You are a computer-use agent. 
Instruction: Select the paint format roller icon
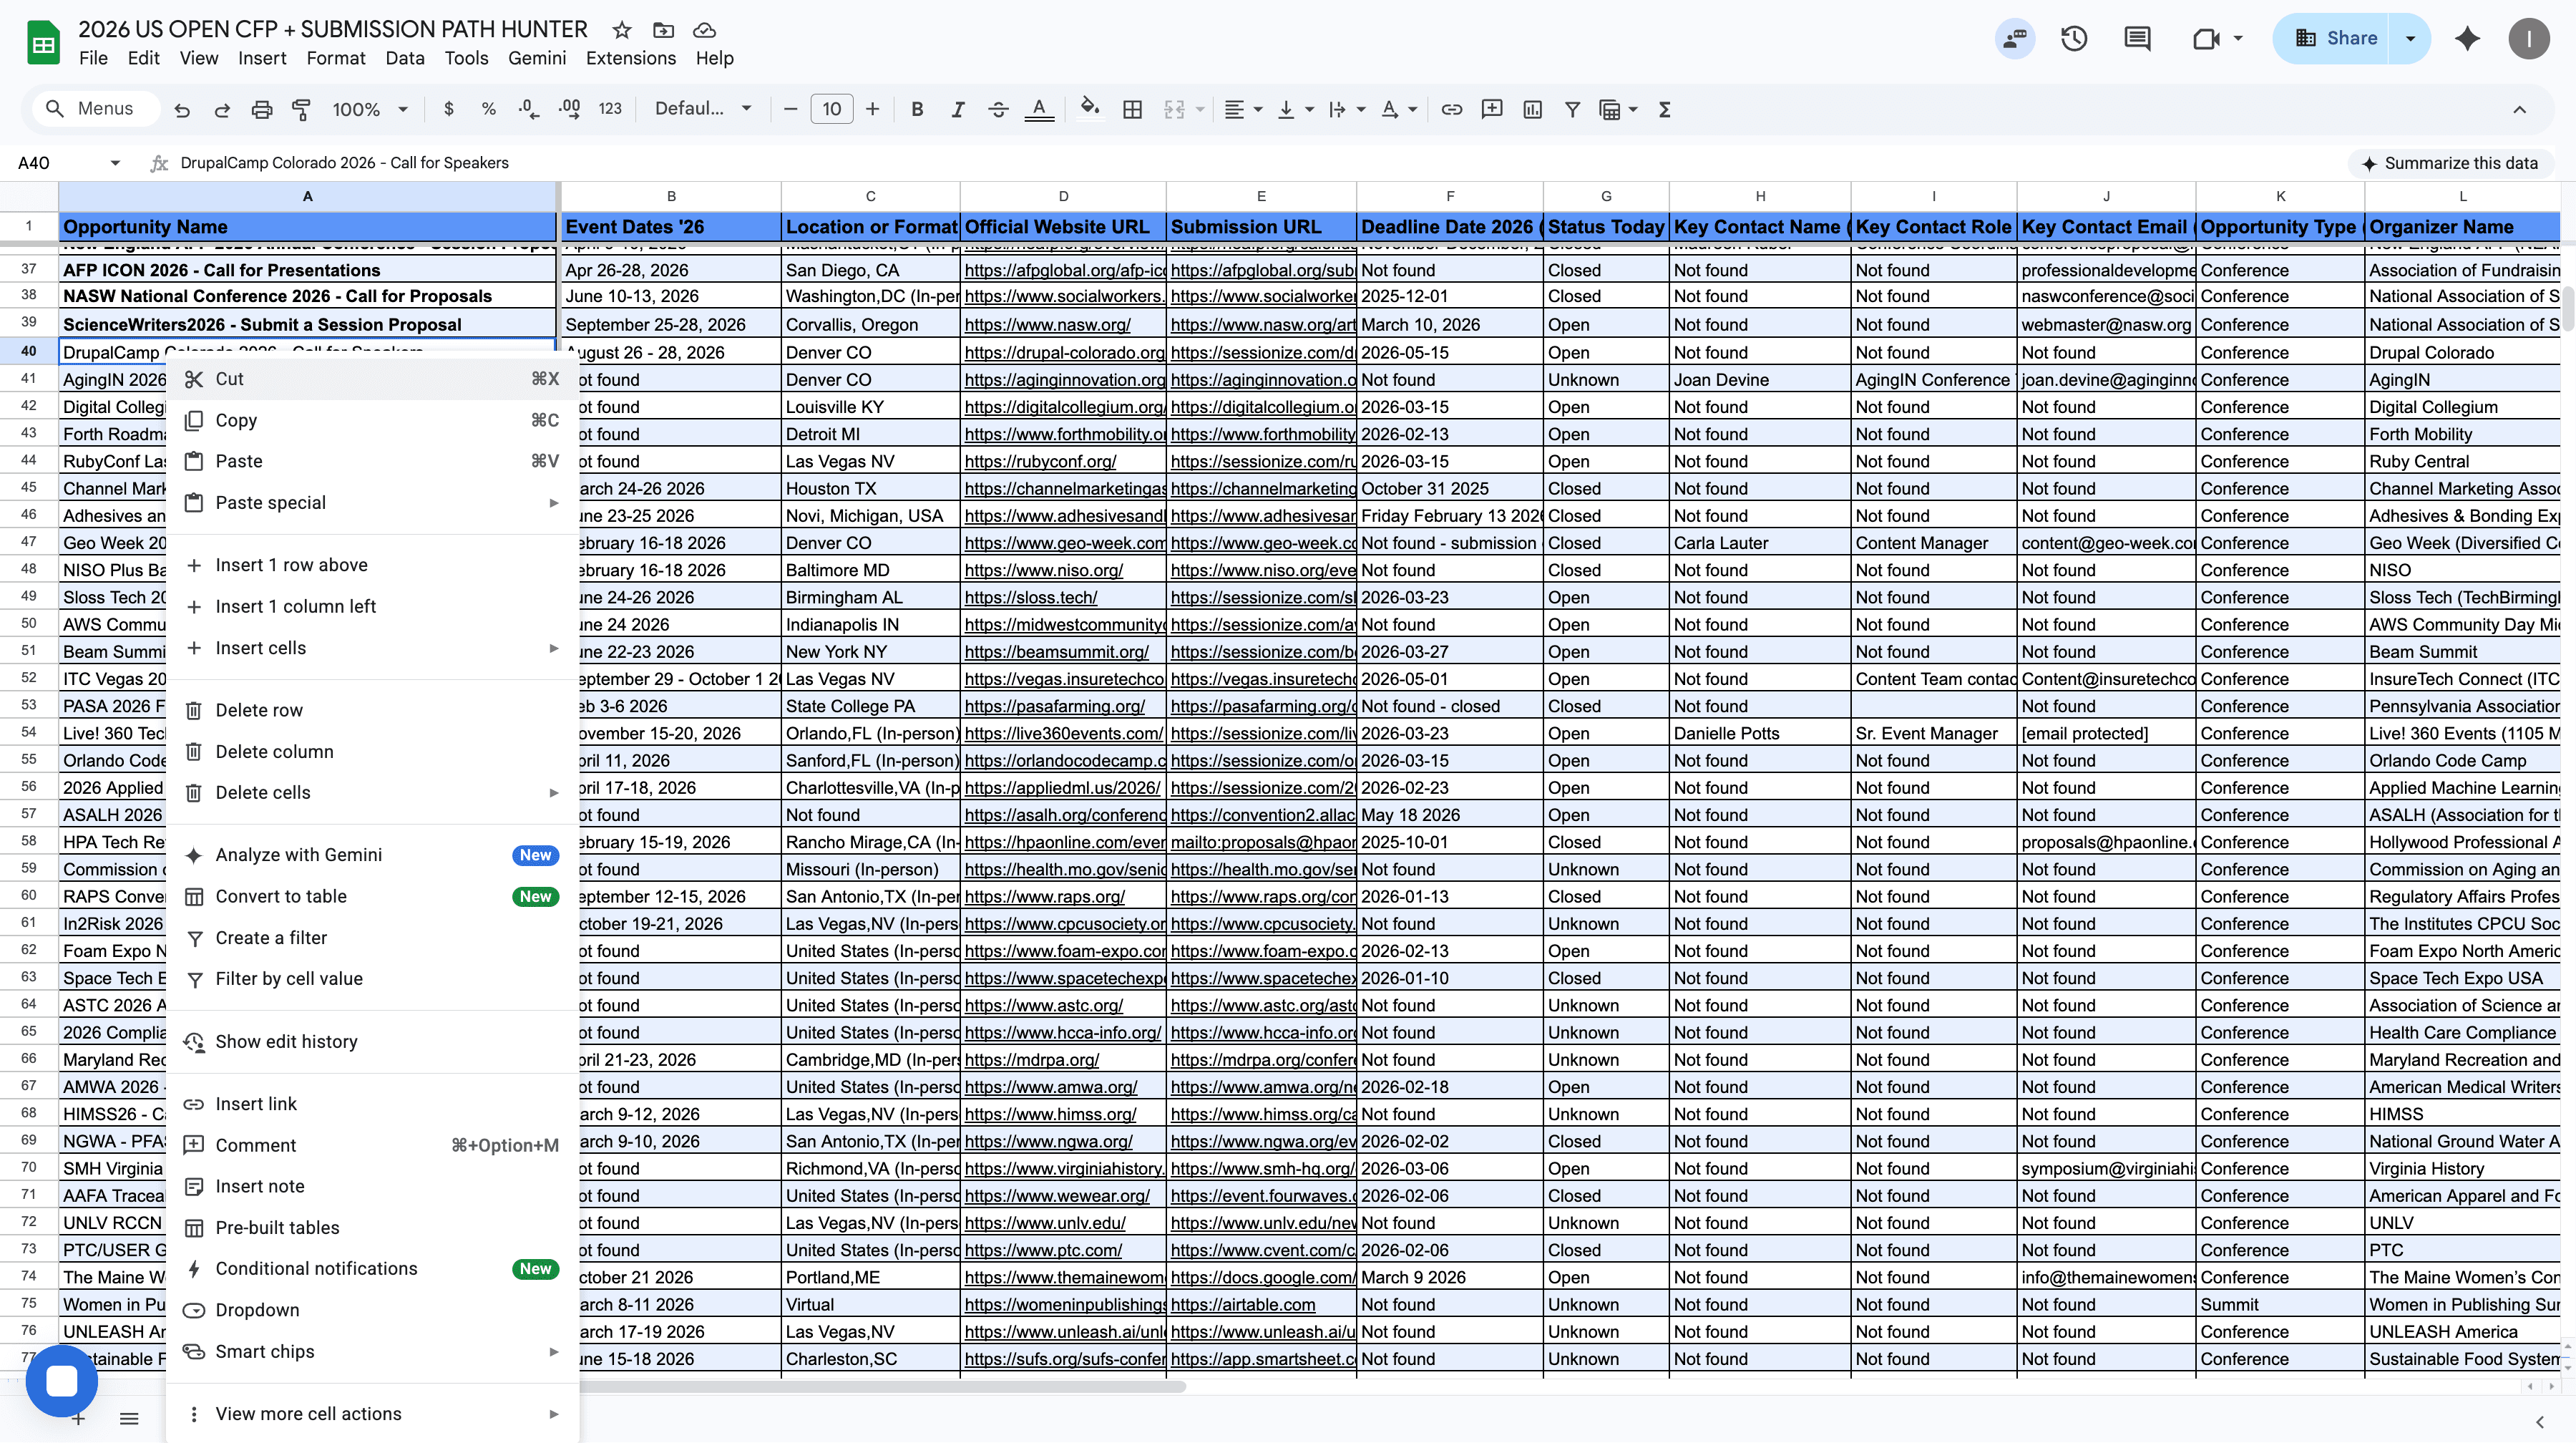(301, 110)
